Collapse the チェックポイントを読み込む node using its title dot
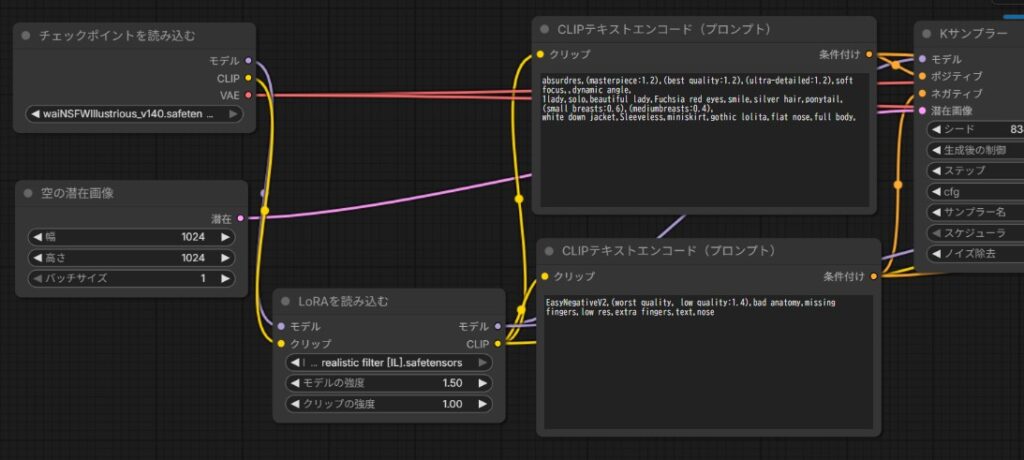Image resolution: width=1024 pixels, height=460 pixels. 27,35
